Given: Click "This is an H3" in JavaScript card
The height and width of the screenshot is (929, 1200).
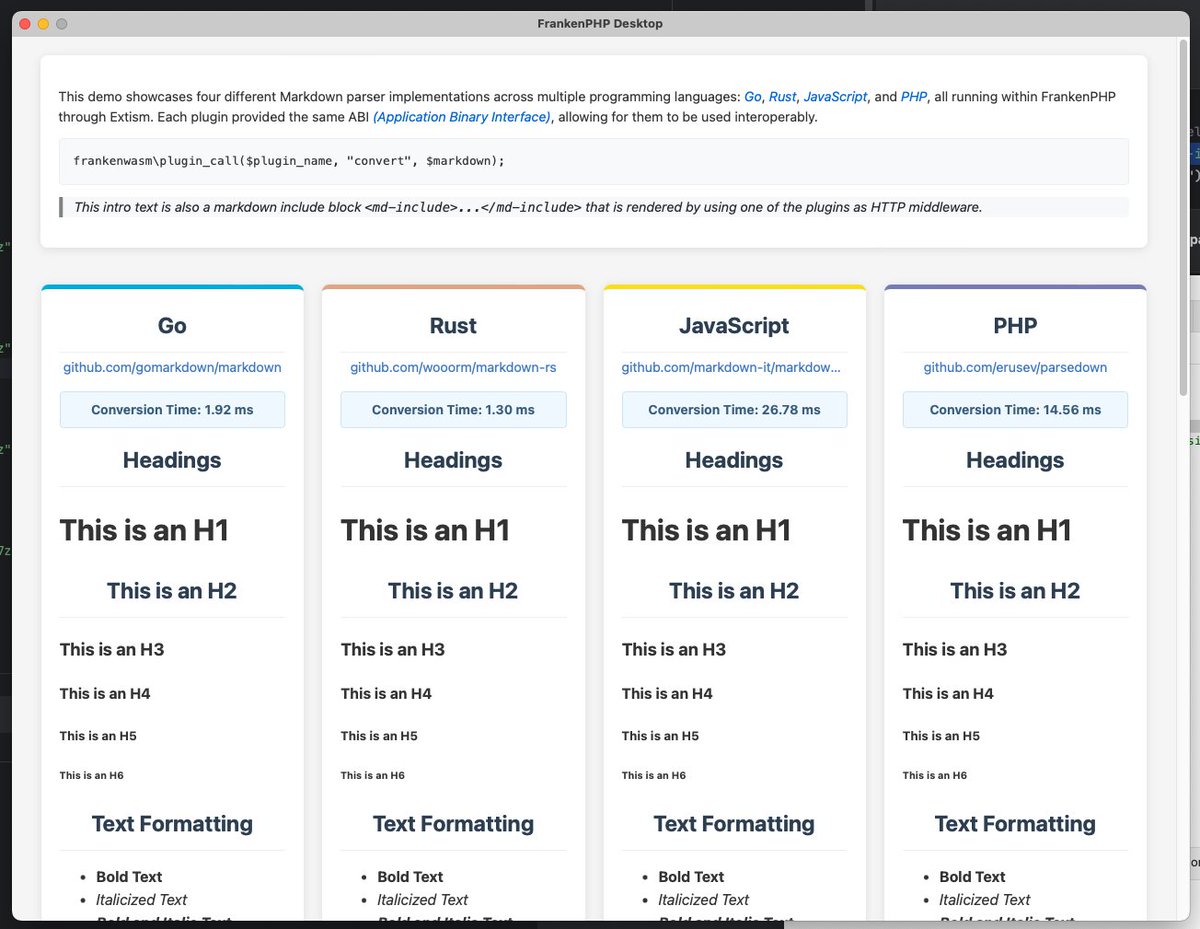Looking at the screenshot, I should (x=674, y=650).
